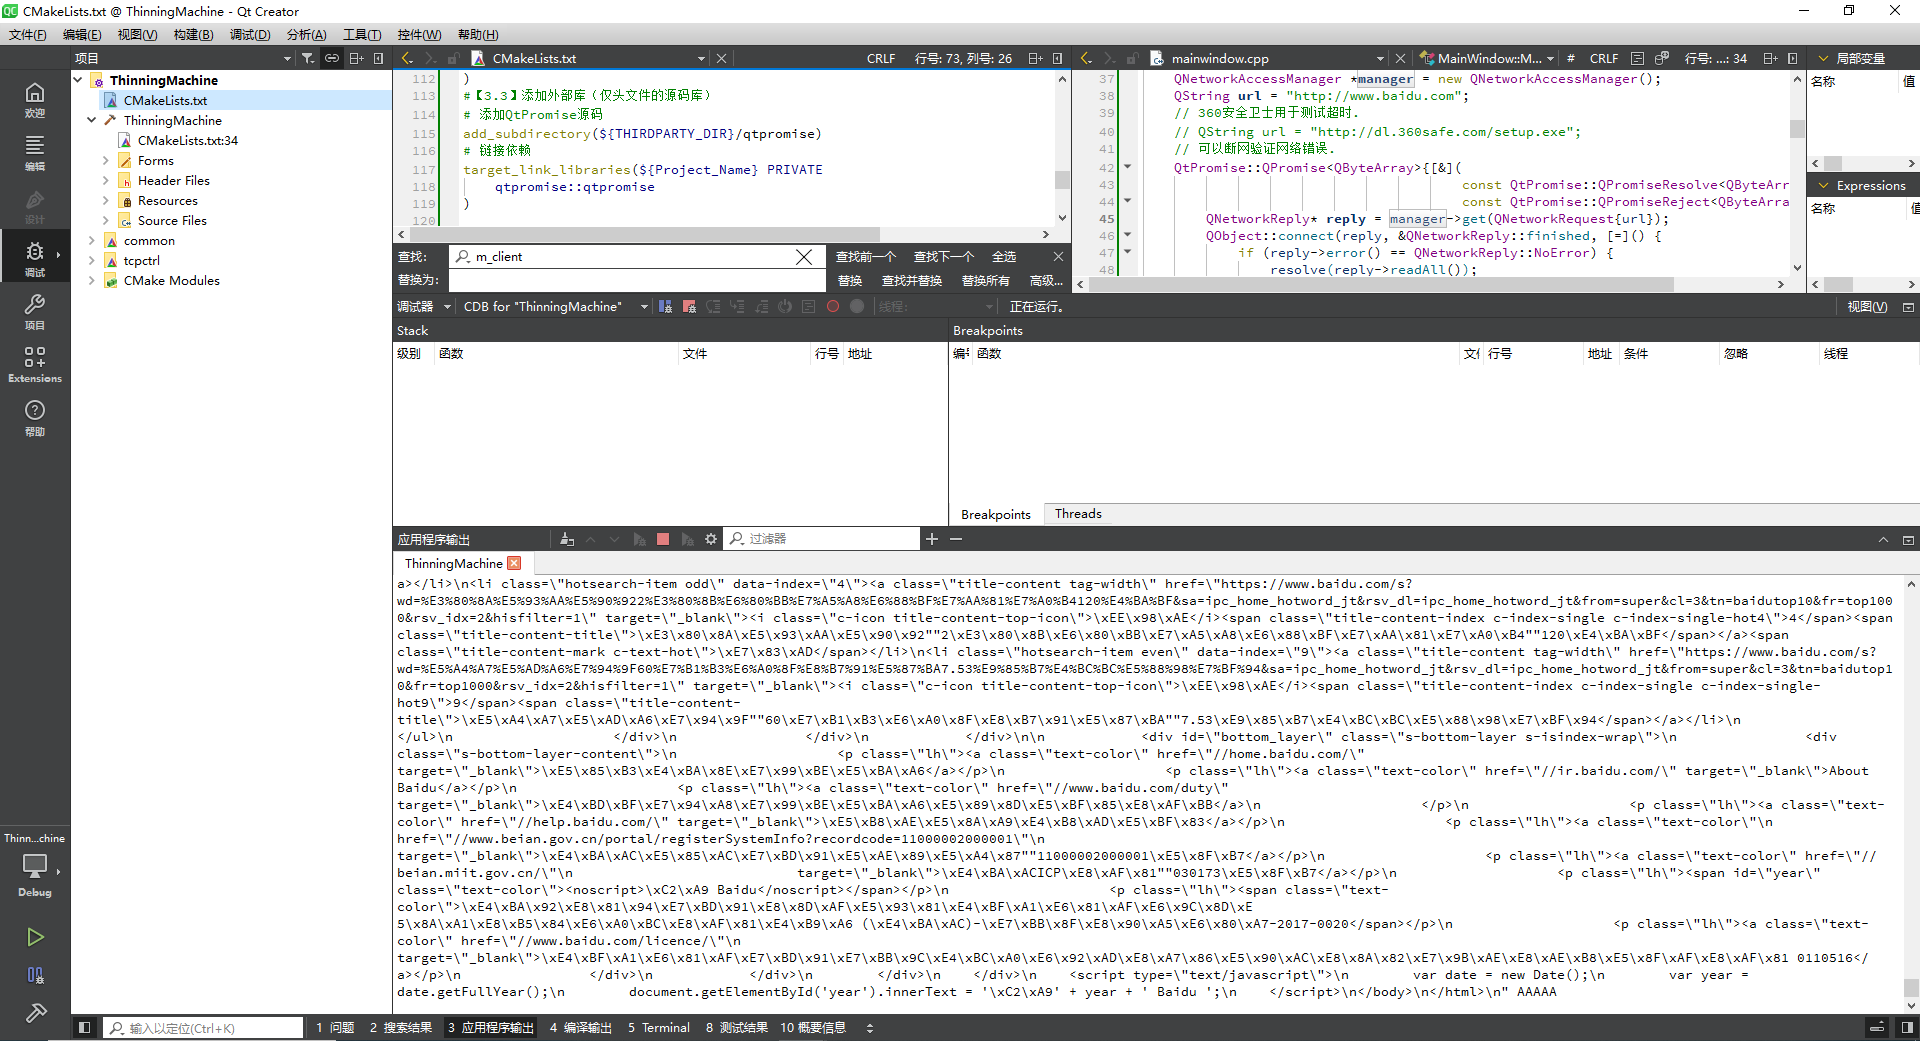The height and width of the screenshot is (1041, 1920).
Task: Expand the Forms folder
Action: pos(106,160)
